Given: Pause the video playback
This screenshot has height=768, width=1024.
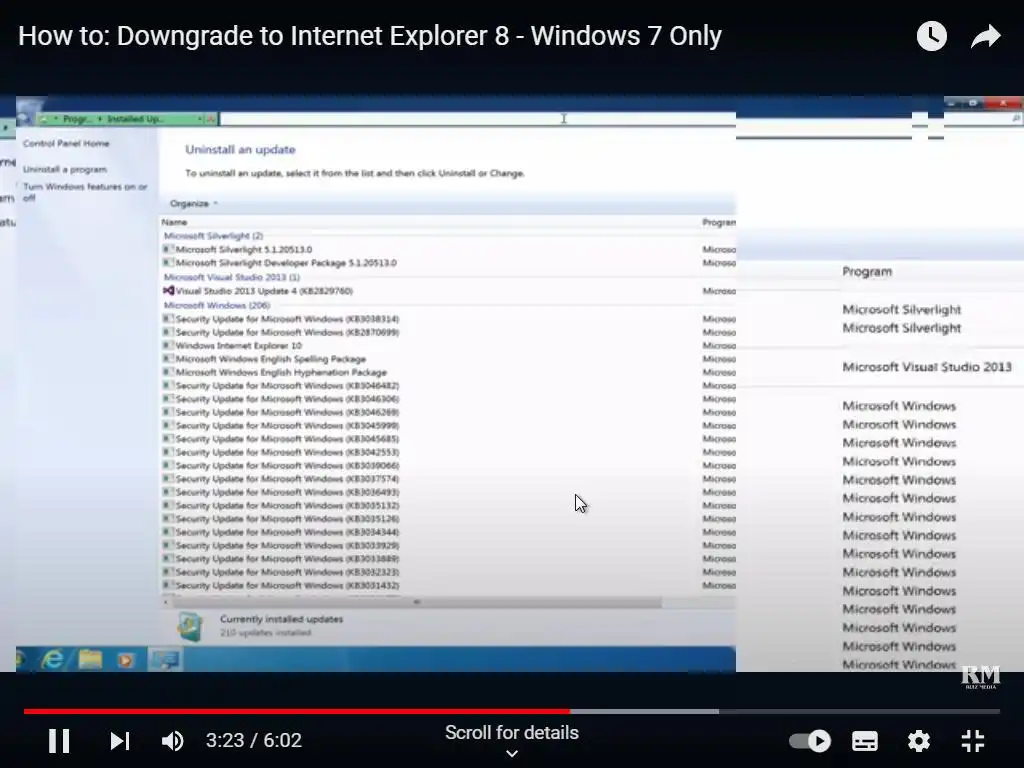Looking at the screenshot, I should 59,741.
